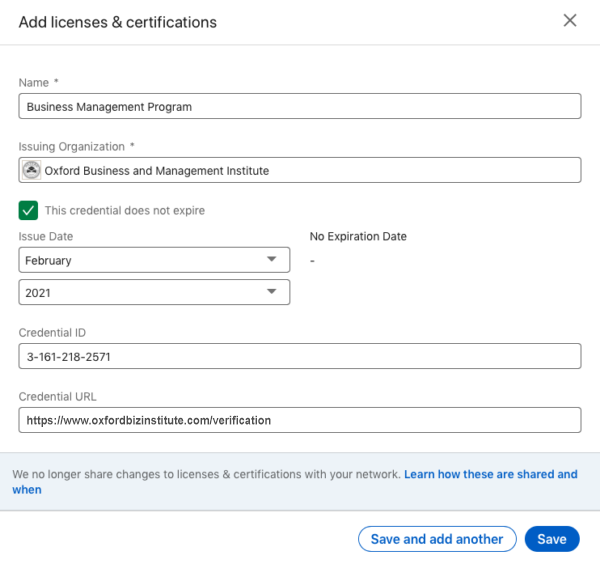Viewport: 600px width, 564px height.
Task: Click Save and add another button
Action: 437,539
